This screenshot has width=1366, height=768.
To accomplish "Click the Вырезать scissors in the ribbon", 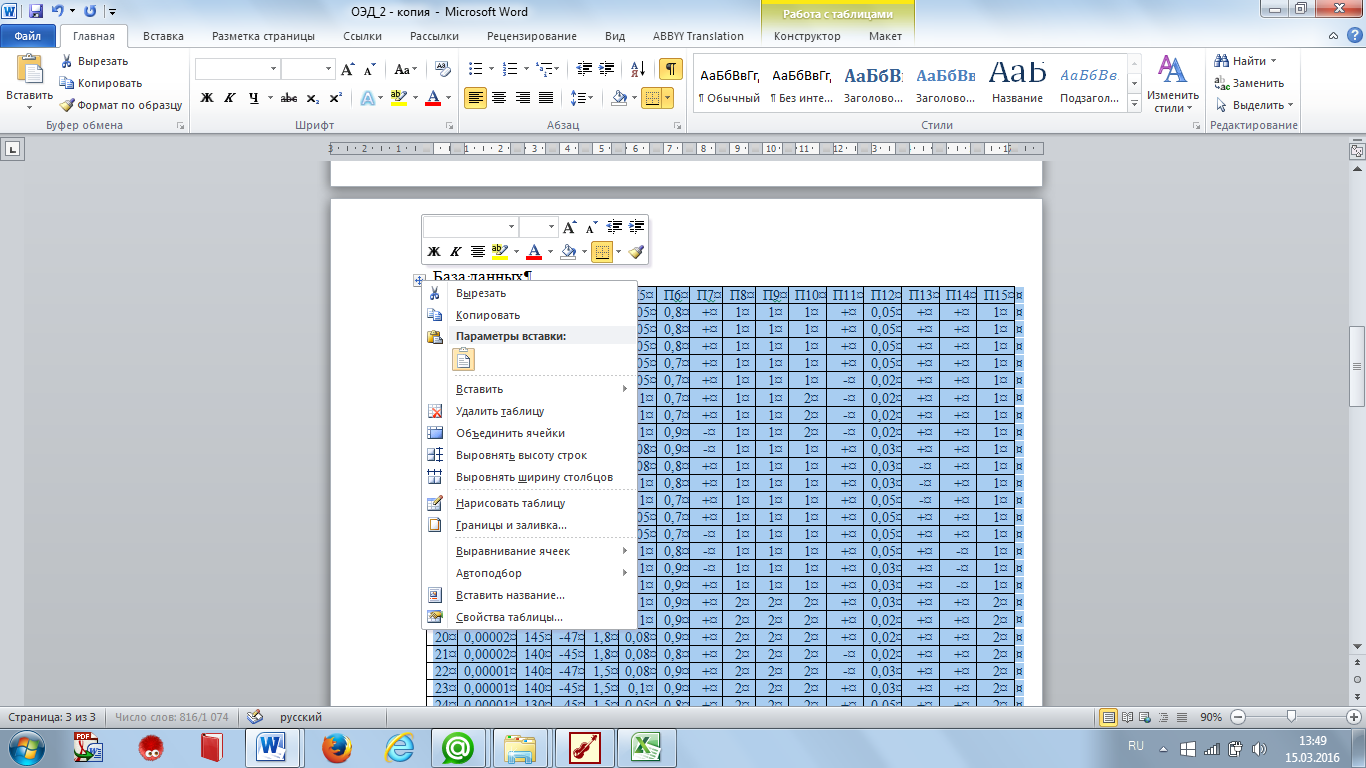I will click(x=67, y=61).
